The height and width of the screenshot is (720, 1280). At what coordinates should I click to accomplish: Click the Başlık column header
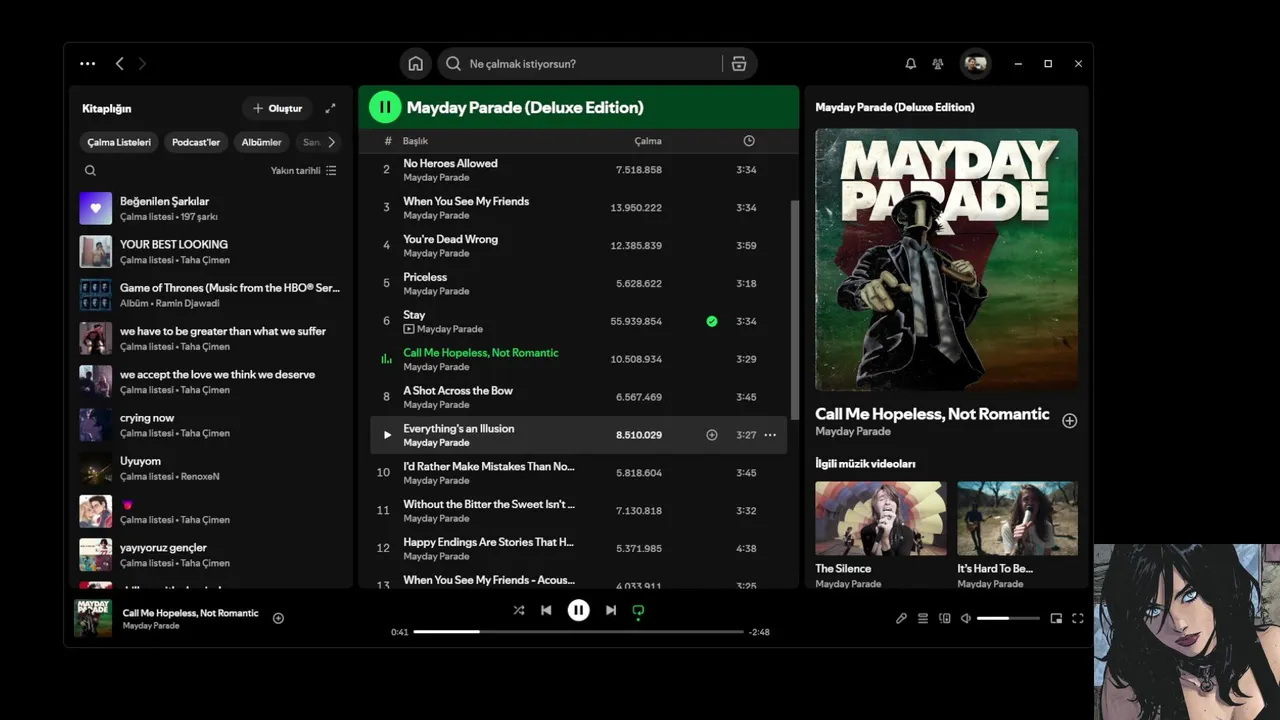pos(415,141)
